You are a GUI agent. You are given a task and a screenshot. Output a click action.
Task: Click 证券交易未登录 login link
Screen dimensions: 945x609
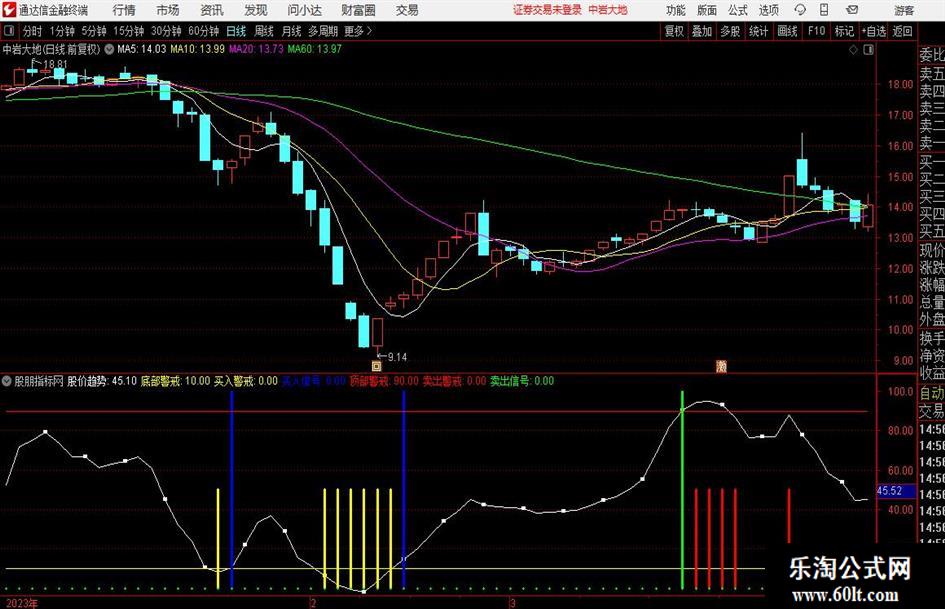547,10
